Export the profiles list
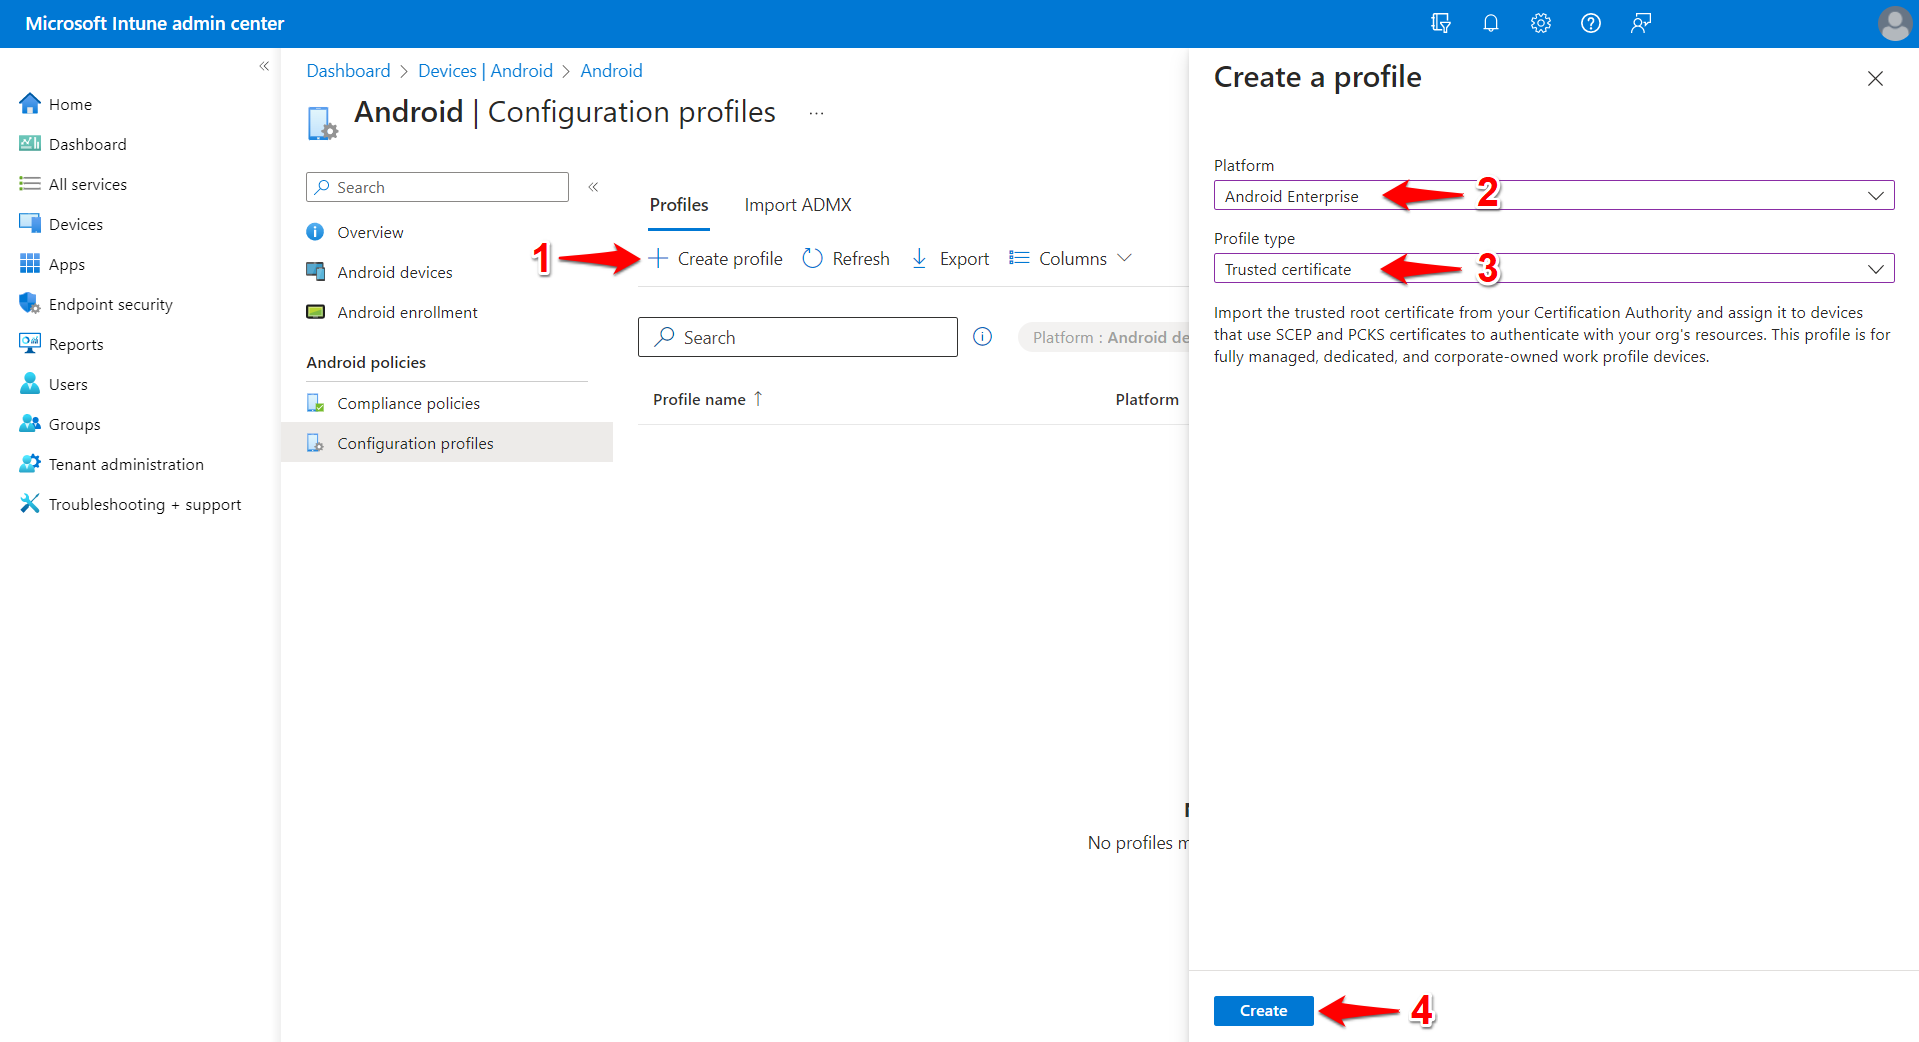 click(950, 259)
